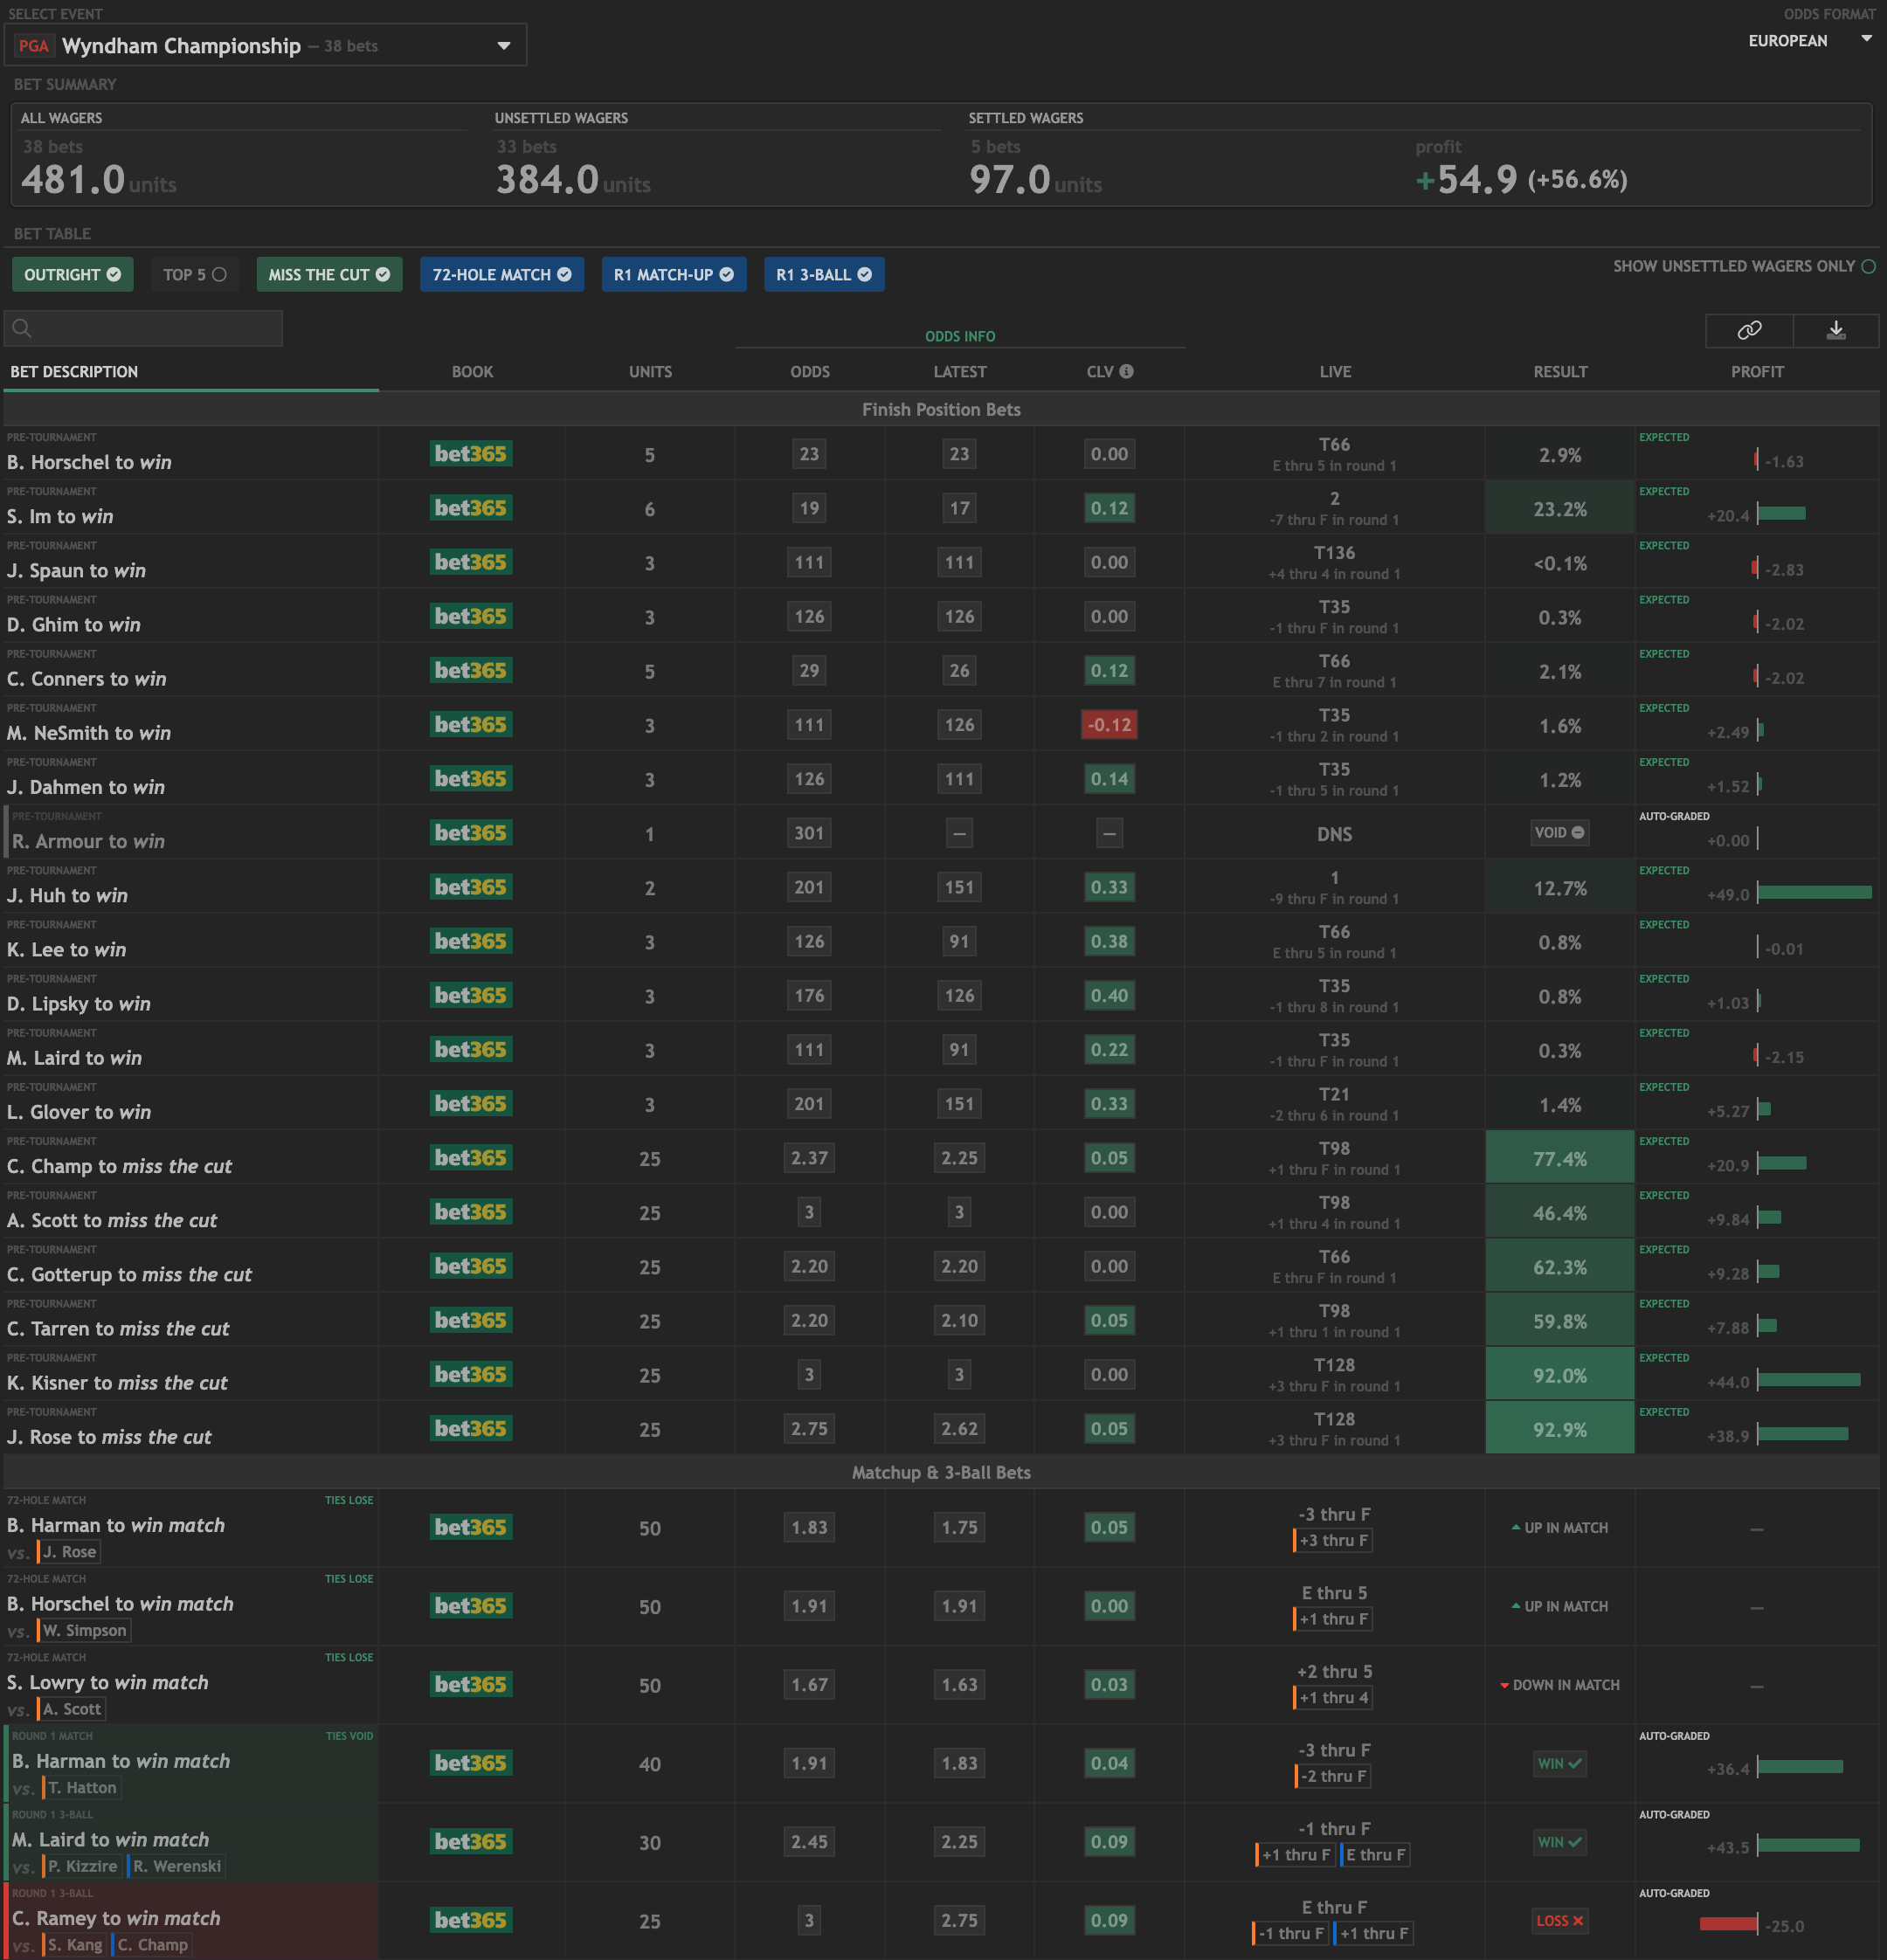Click bet365 logo in B. Horschel row
Screen dimensions: 1887x1960
point(471,454)
